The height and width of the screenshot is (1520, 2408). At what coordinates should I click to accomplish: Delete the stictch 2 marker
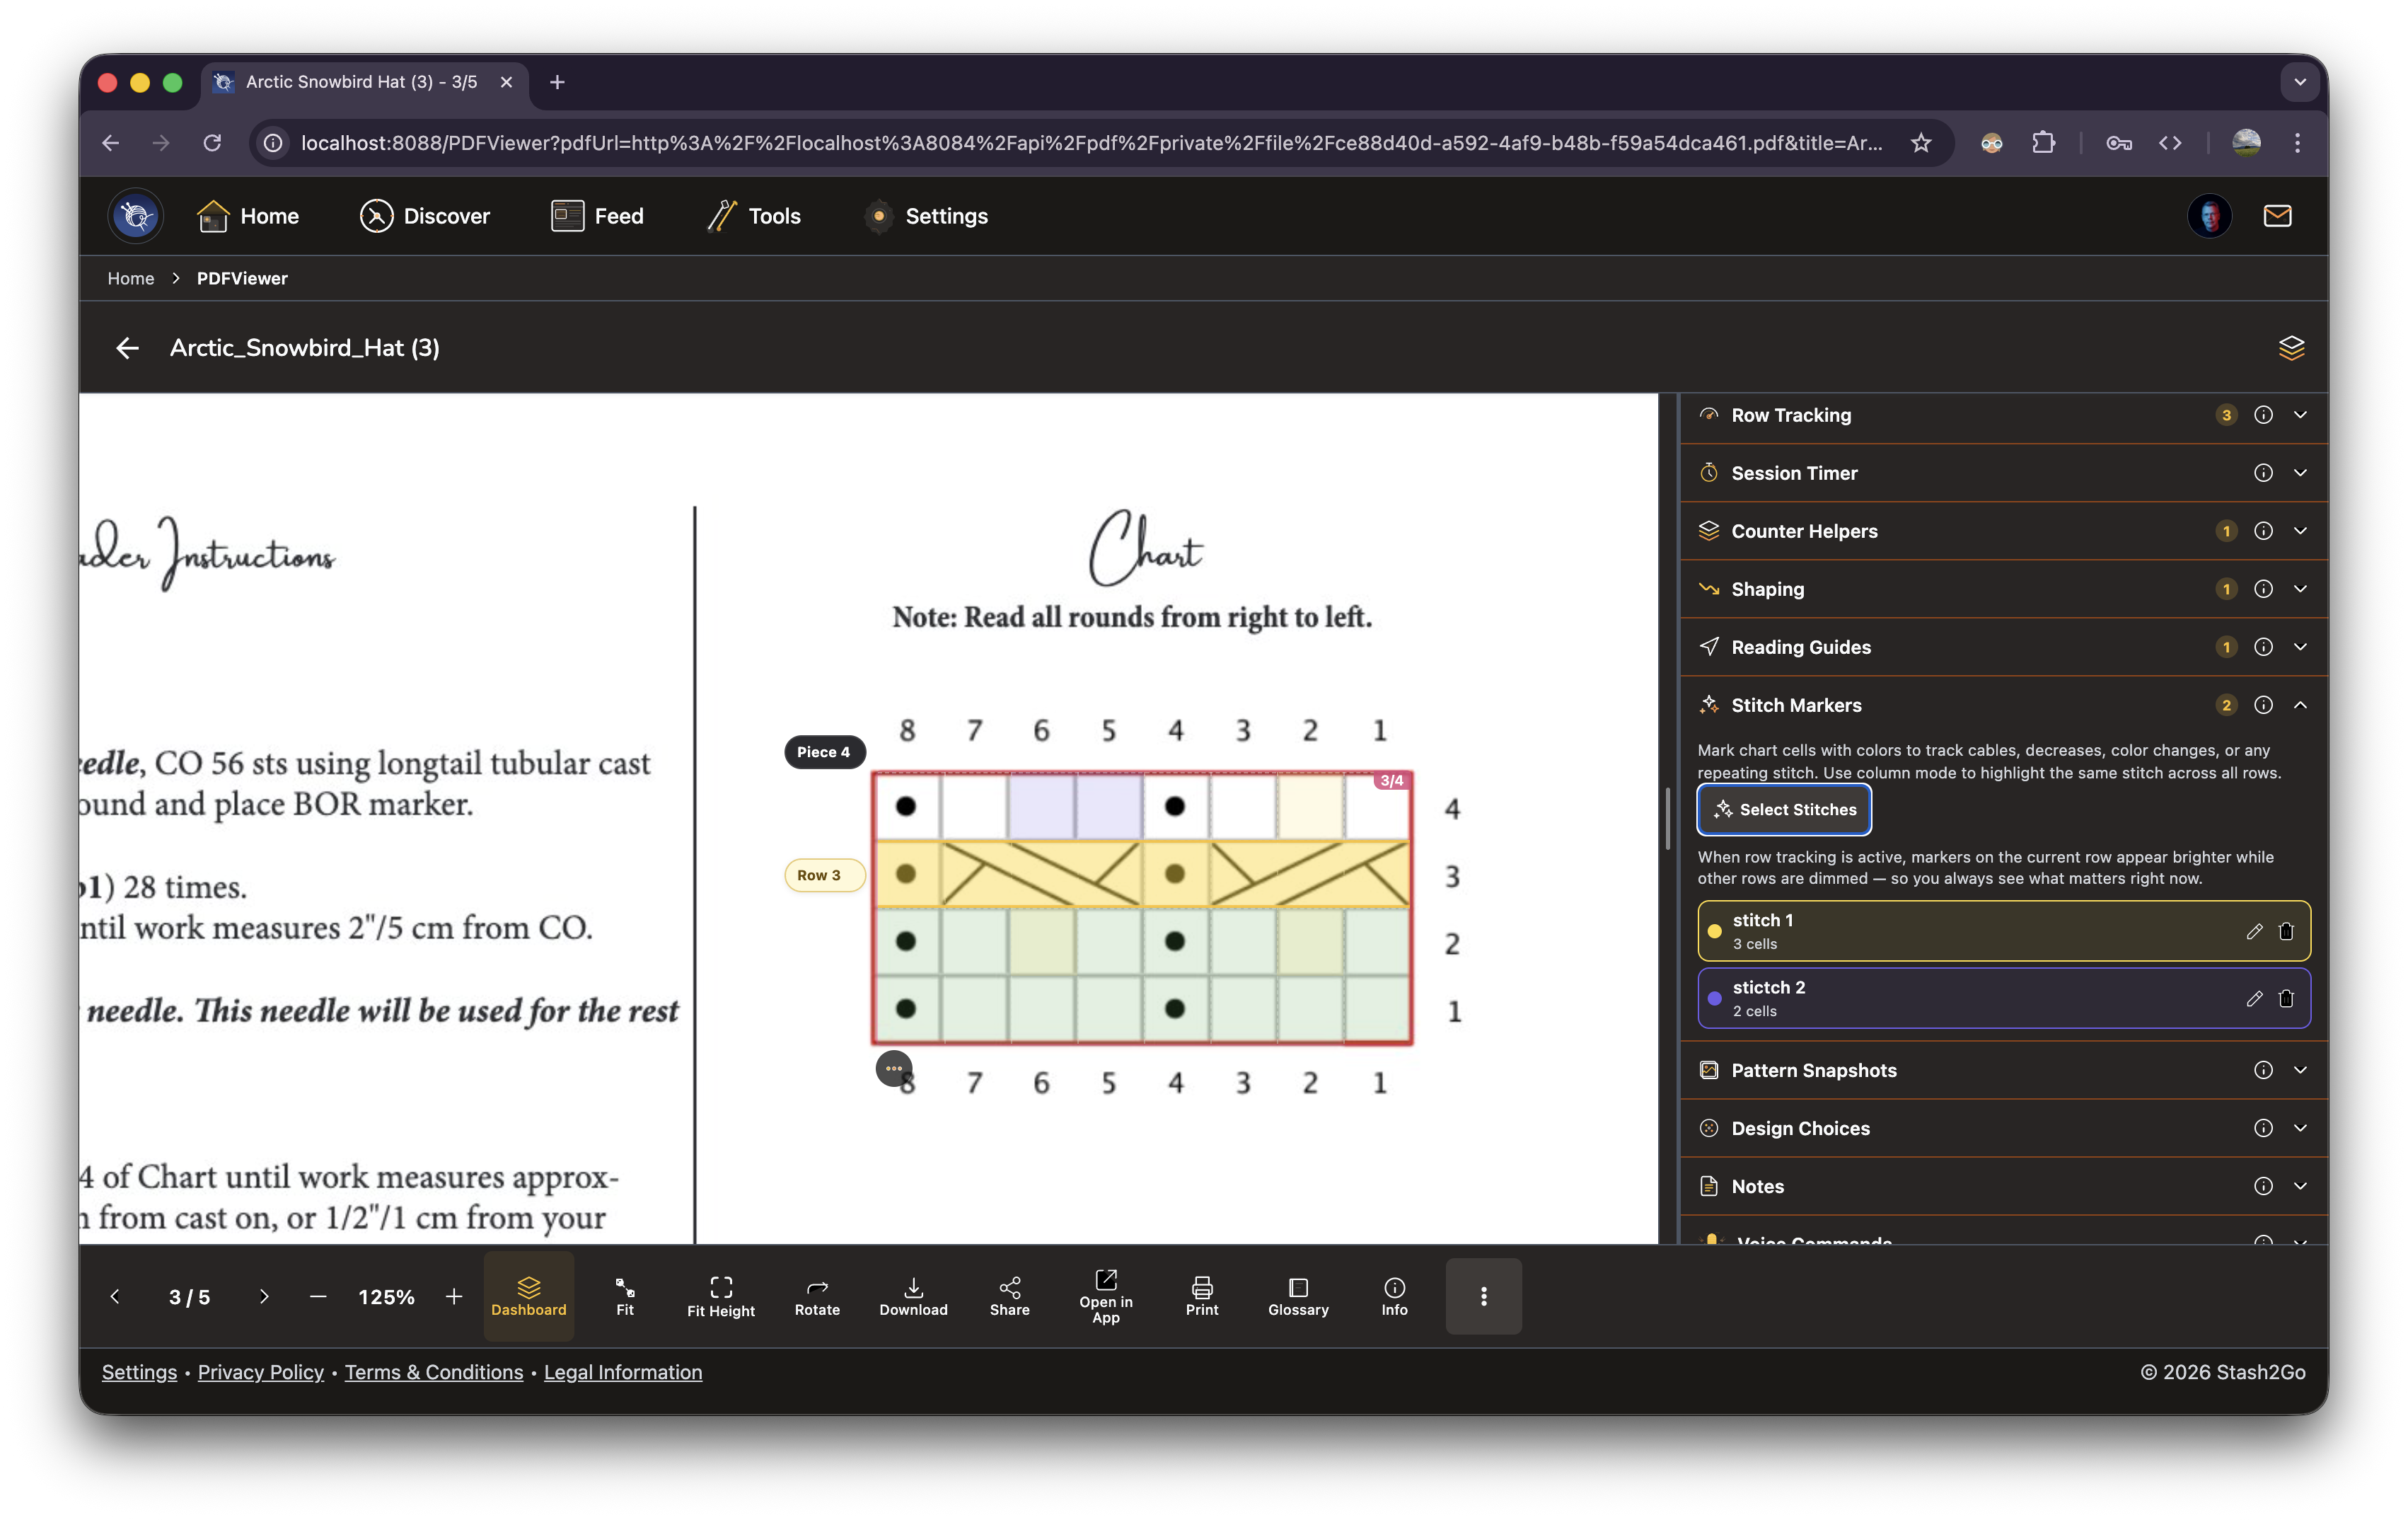pos(2285,998)
